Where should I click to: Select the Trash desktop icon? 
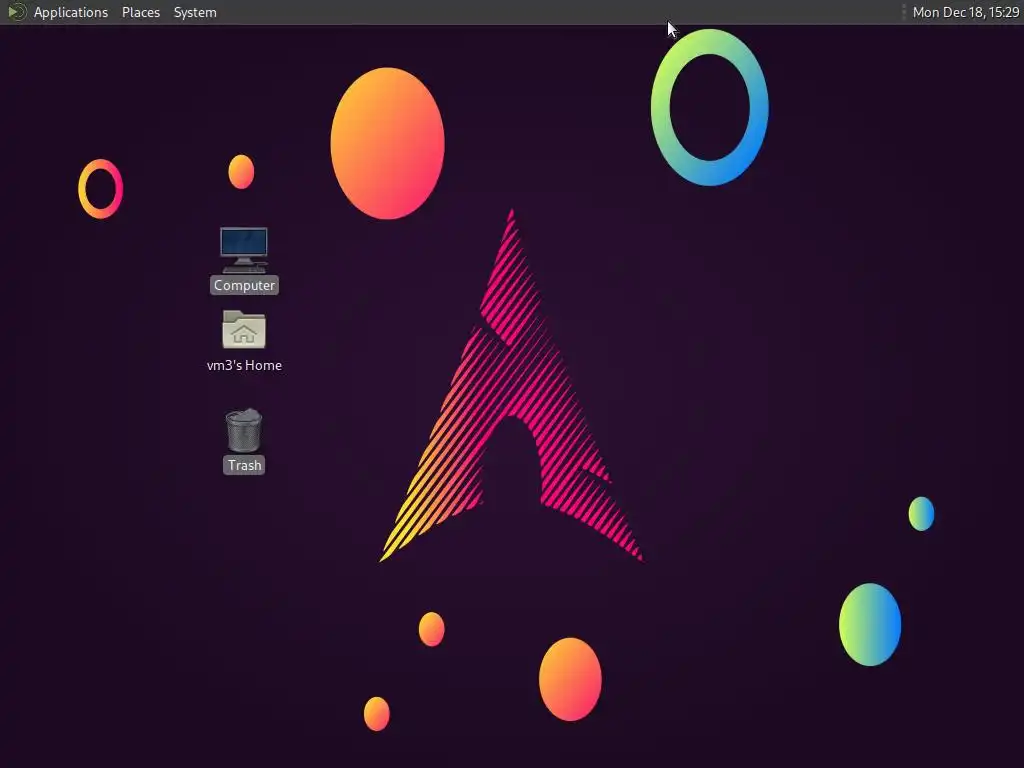pyautogui.click(x=244, y=430)
